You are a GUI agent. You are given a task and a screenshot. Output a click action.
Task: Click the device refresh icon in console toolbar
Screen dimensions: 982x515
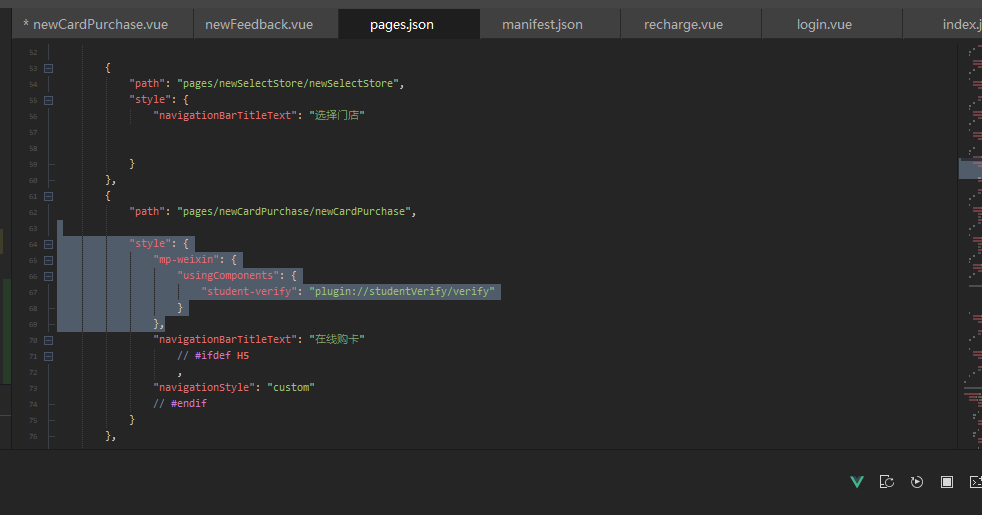[x=886, y=482]
